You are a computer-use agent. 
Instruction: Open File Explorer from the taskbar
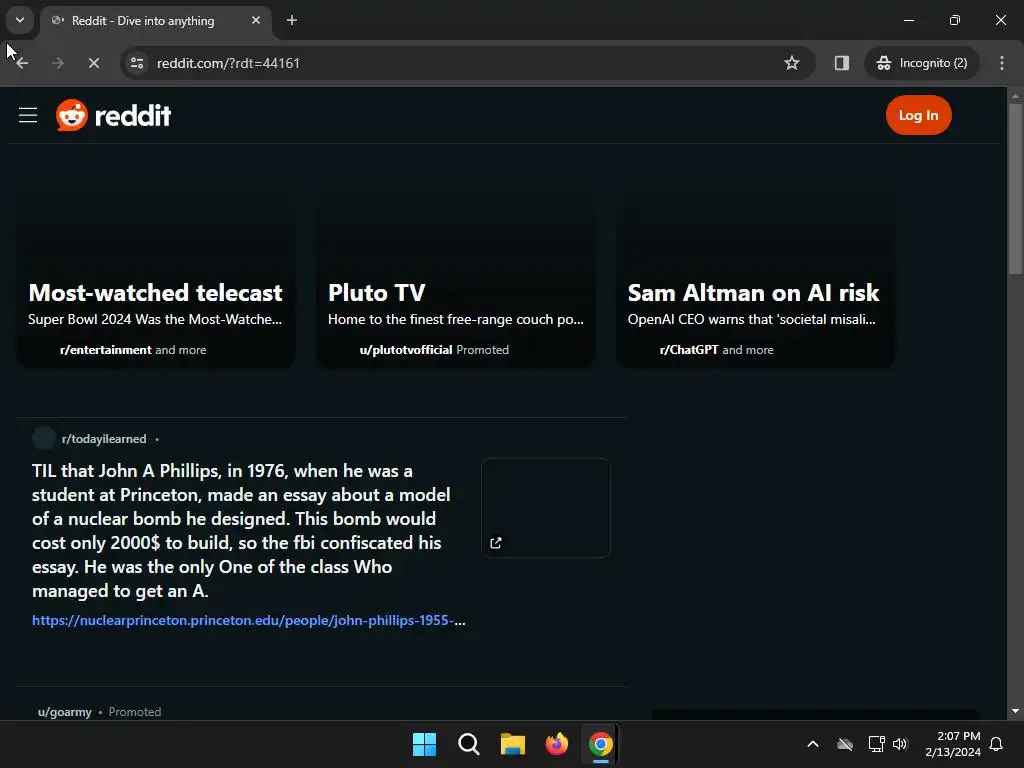tap(513, 744)
